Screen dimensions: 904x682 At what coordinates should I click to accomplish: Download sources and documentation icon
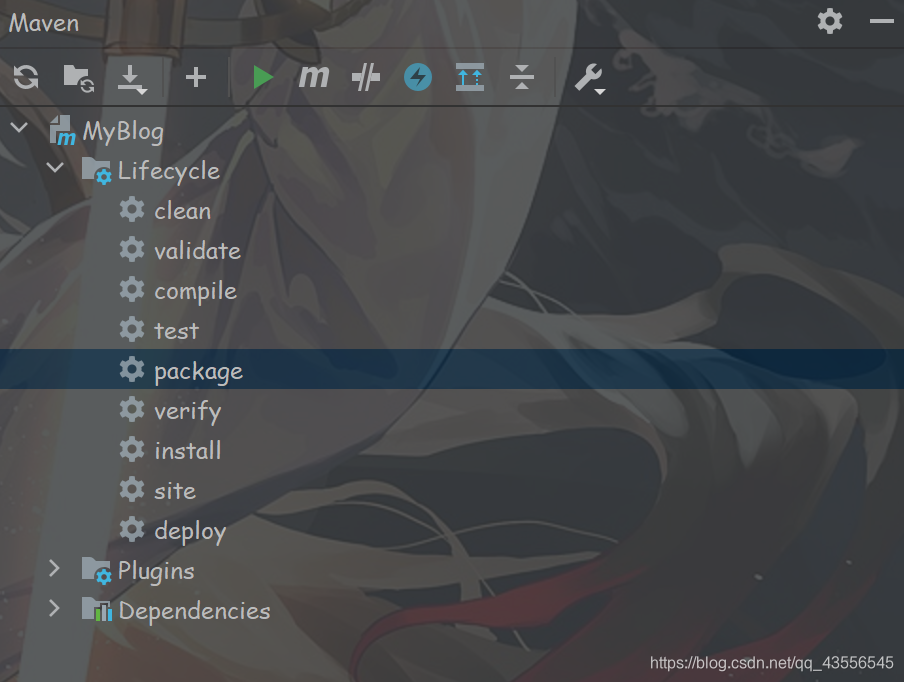click(132, 79)
